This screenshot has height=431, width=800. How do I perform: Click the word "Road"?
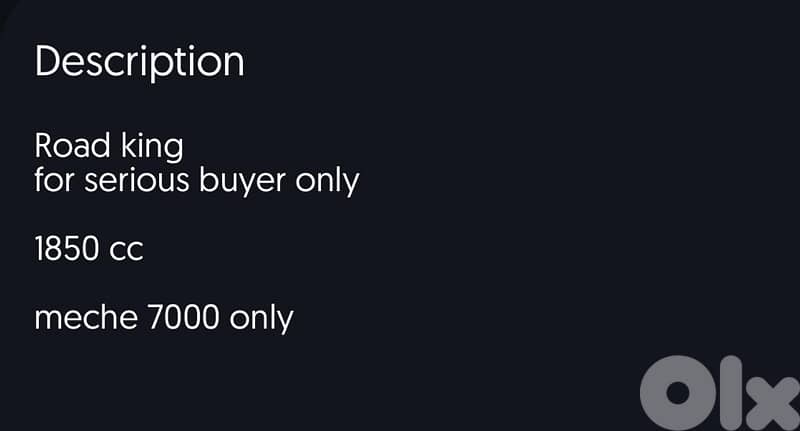tap(71, 146)
